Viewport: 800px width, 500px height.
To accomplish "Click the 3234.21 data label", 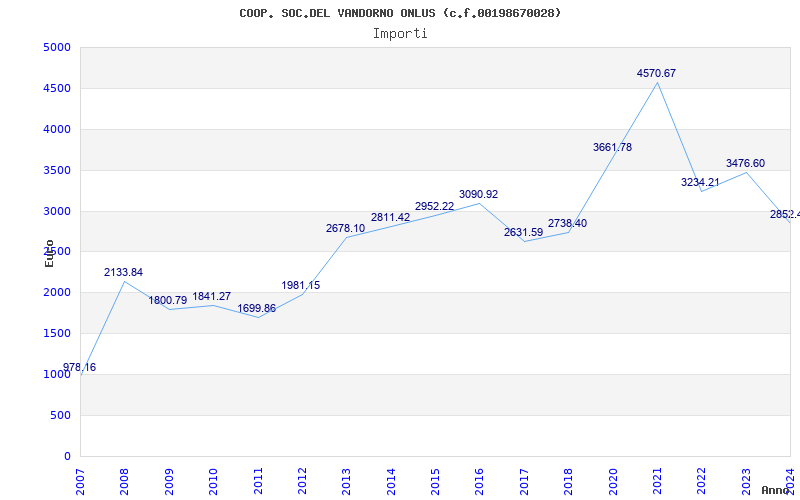I will tap(701, 182).
